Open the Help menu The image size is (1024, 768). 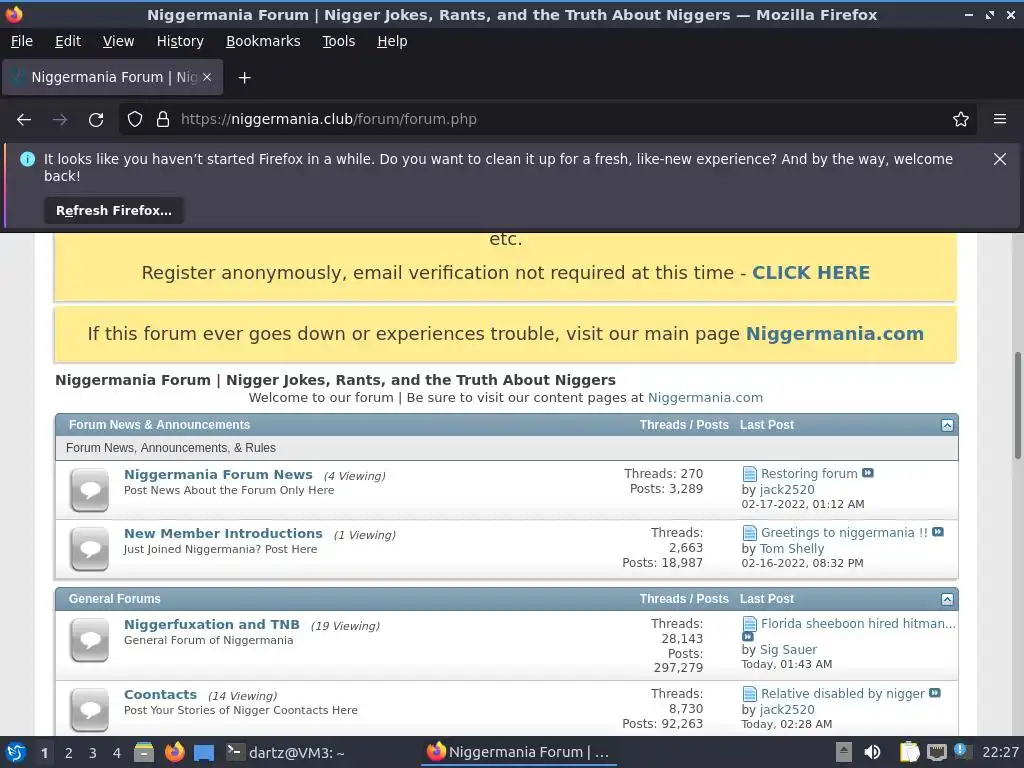pyautogui.click(x=392, y=41)
